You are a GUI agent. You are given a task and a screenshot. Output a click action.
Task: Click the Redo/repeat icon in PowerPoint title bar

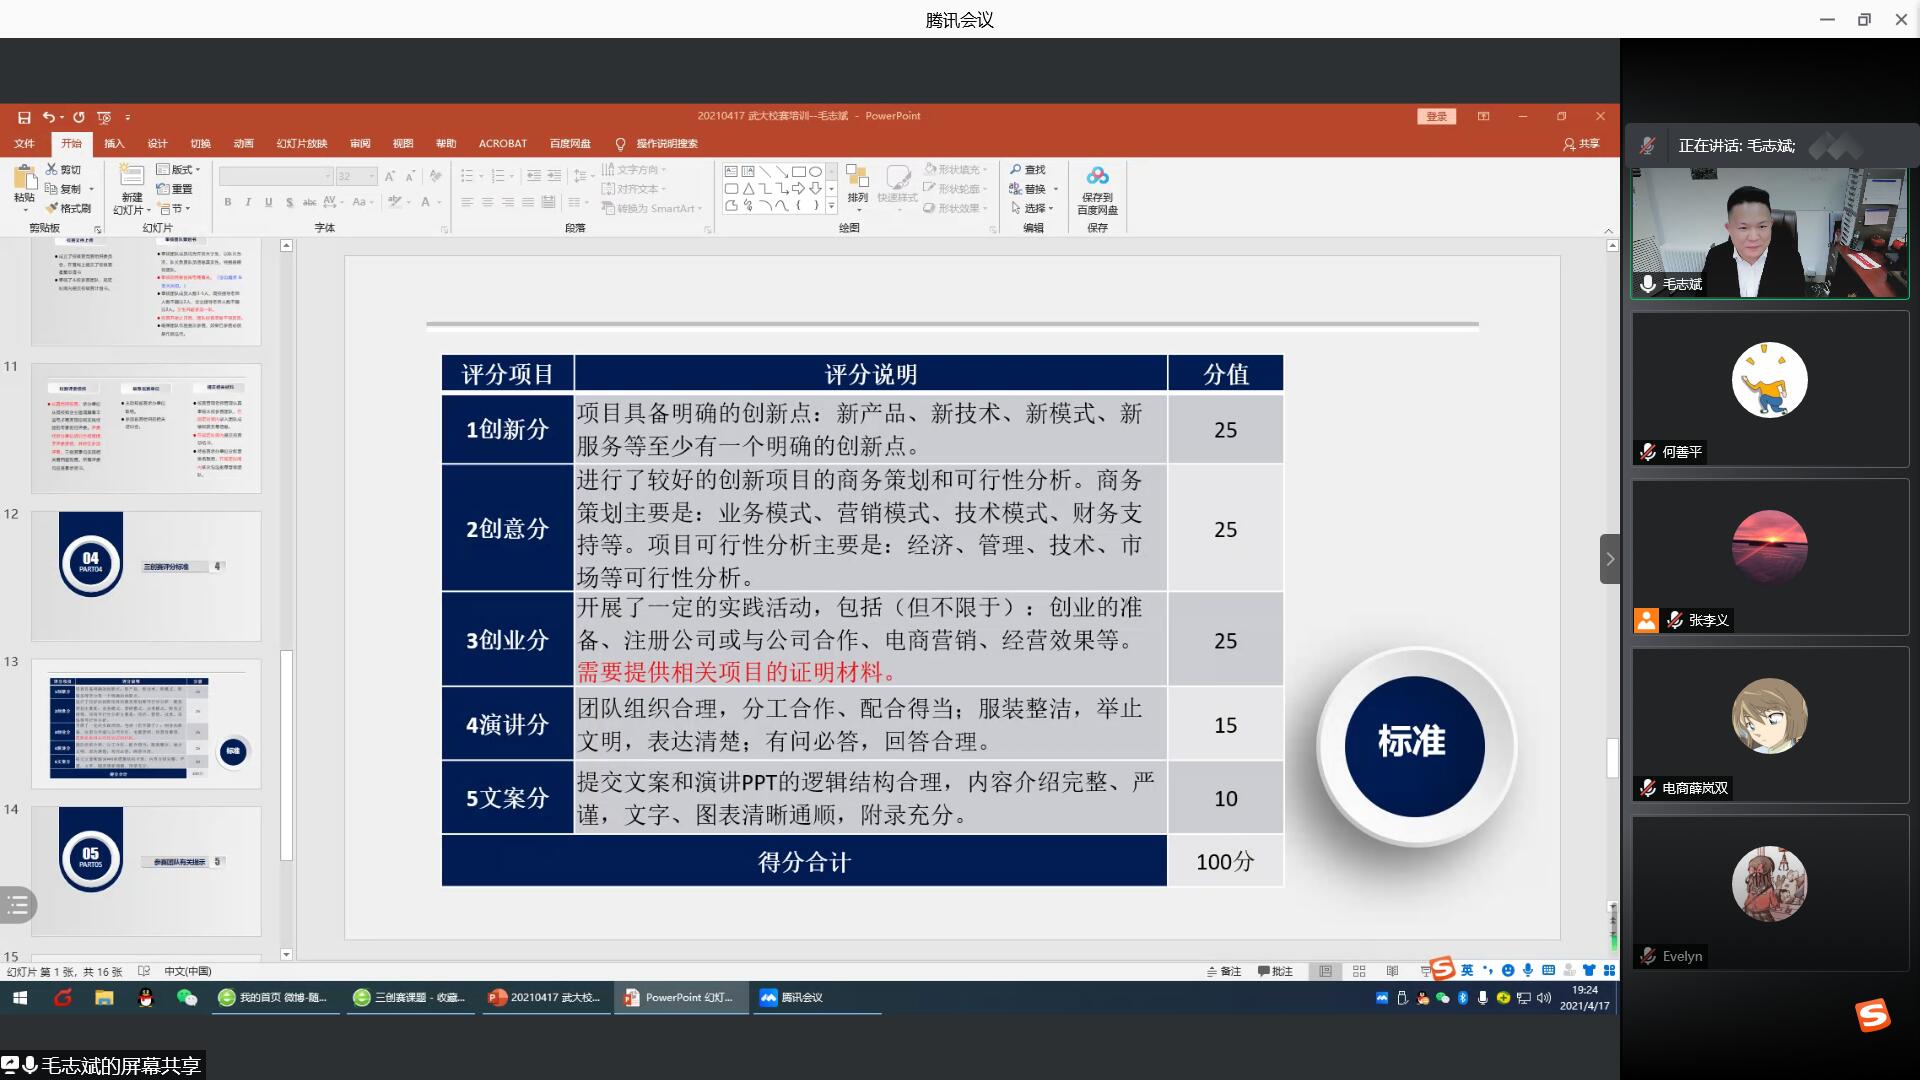pos(79,117)
